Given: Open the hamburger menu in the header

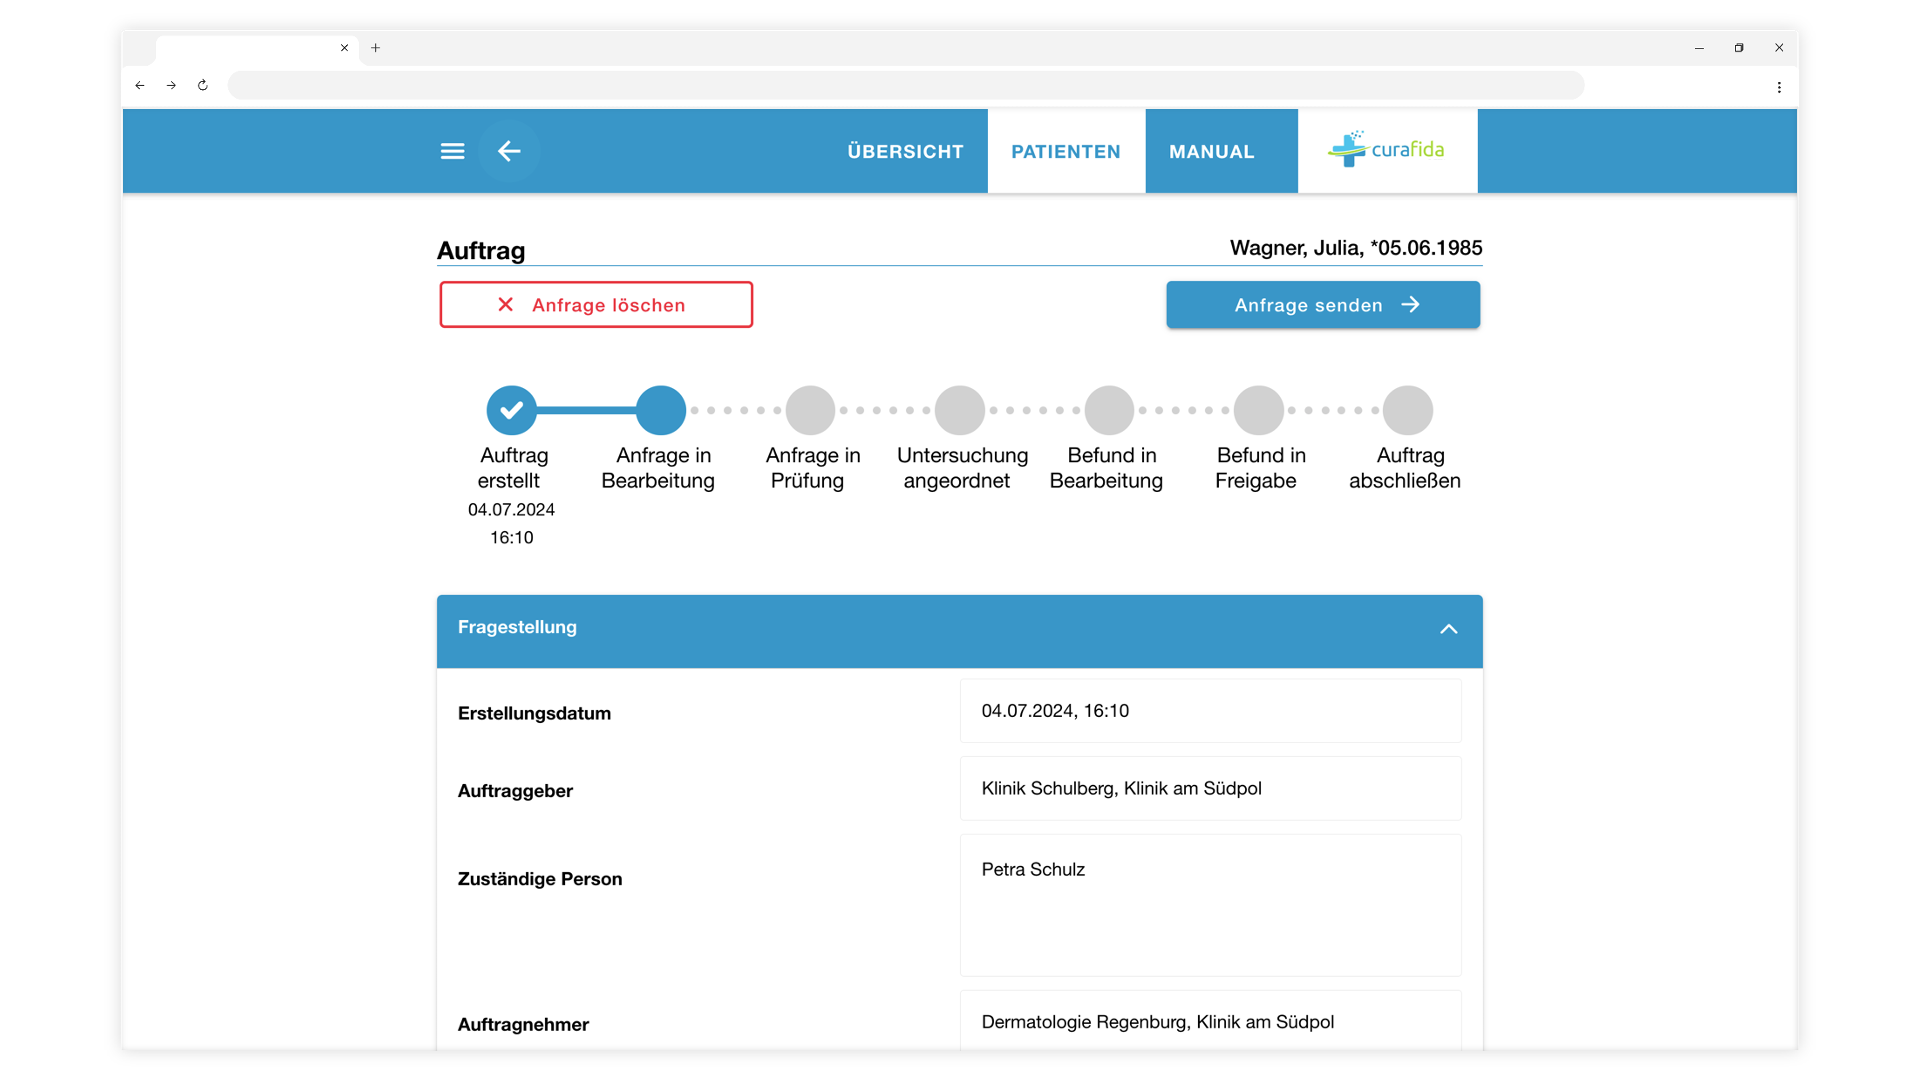Looking at the screenshot, I should coord(452,151).
